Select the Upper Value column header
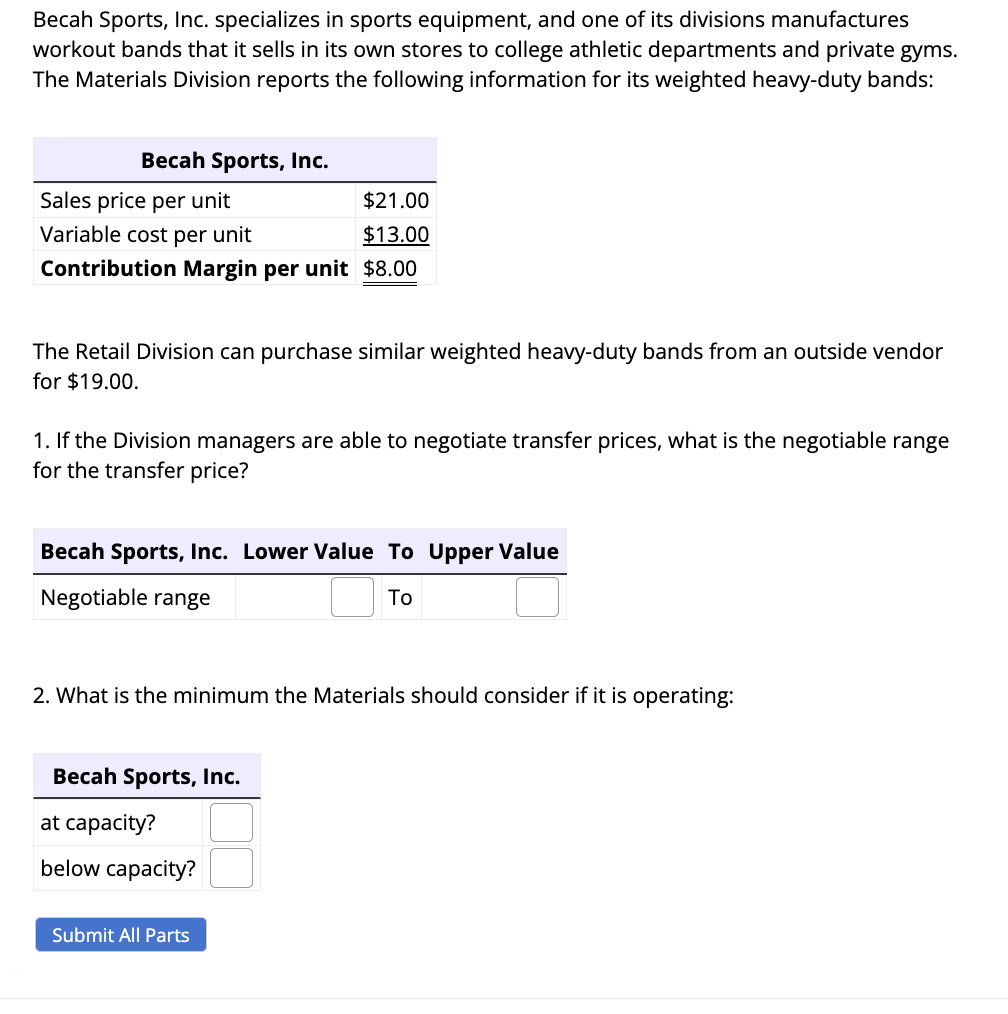 [x=493, y=551]
